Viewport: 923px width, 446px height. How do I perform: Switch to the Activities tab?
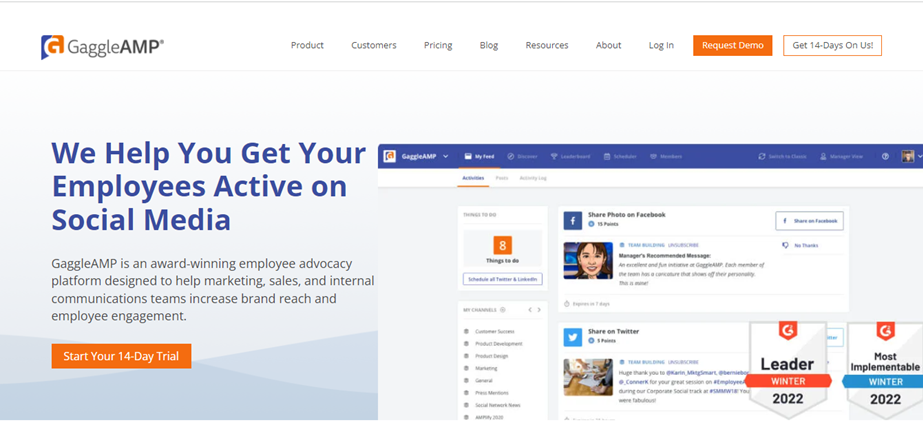click(x=473, y=178)
